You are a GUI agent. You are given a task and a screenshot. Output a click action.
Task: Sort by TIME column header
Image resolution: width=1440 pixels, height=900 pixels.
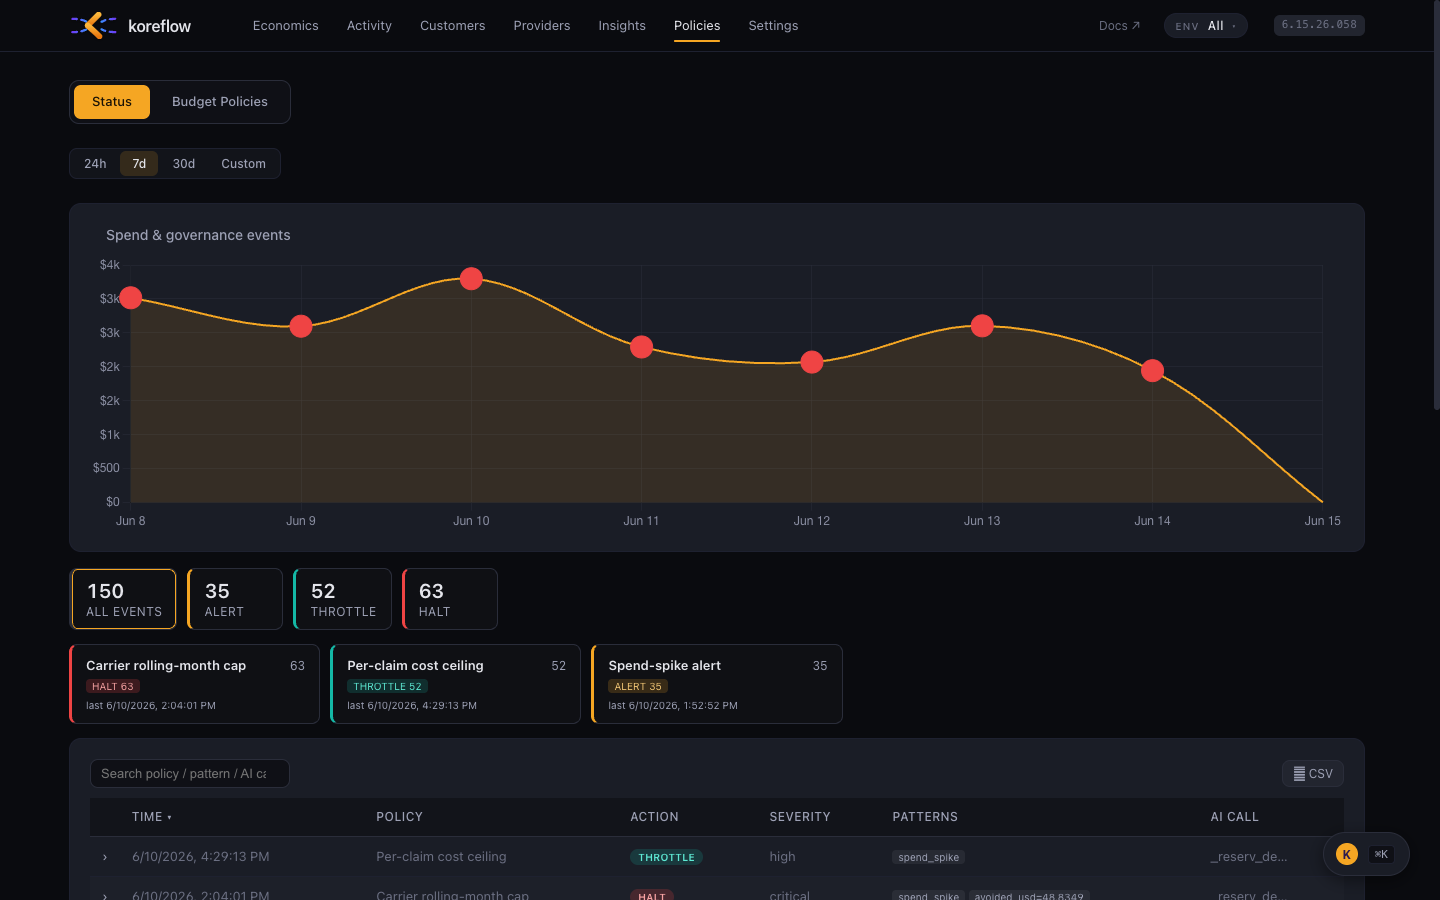pos(152,817)
